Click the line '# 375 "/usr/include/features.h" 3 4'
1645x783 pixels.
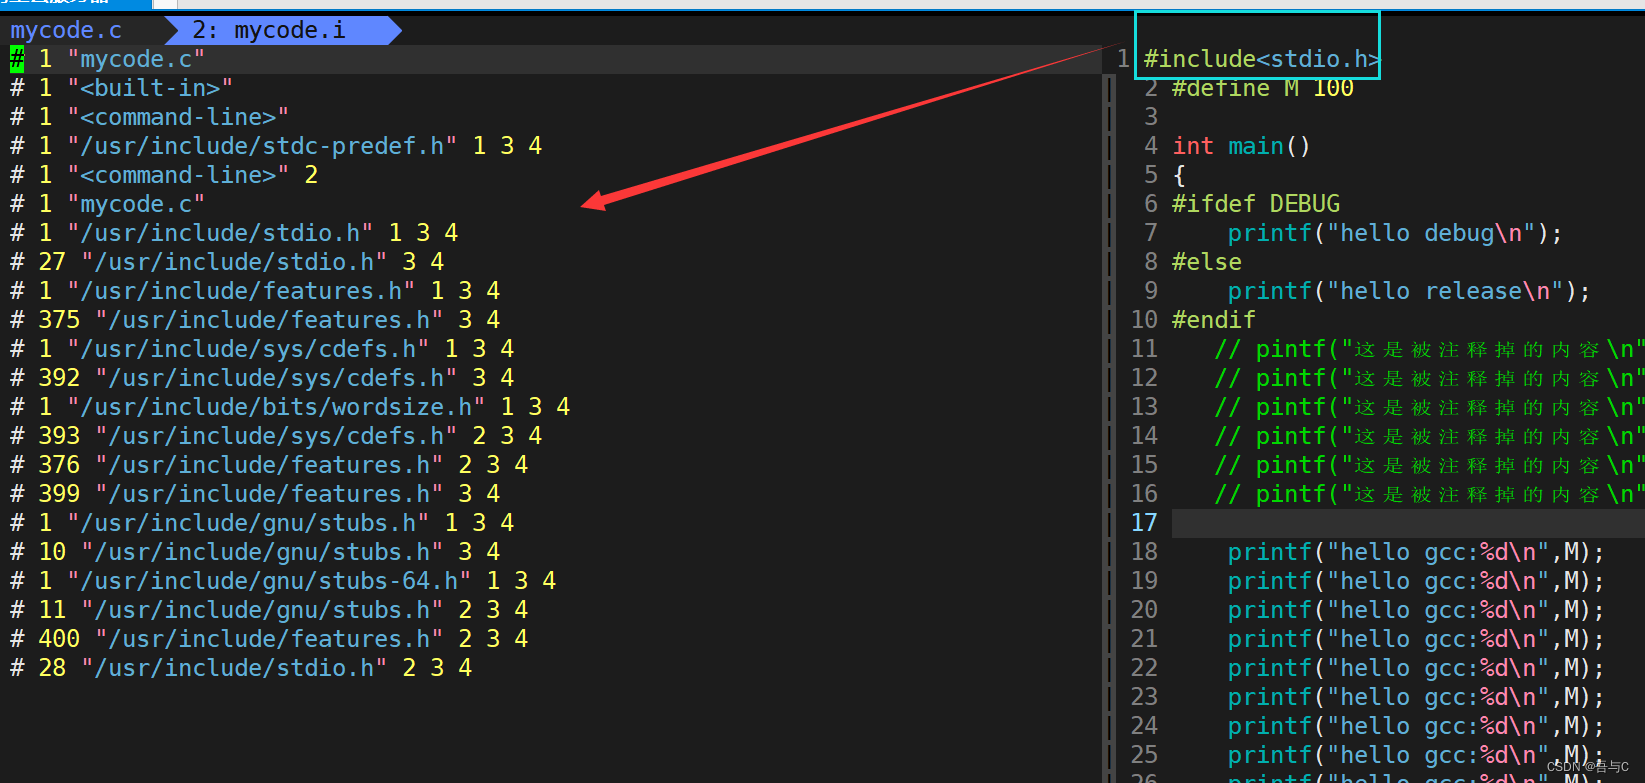tap(255, 320)
